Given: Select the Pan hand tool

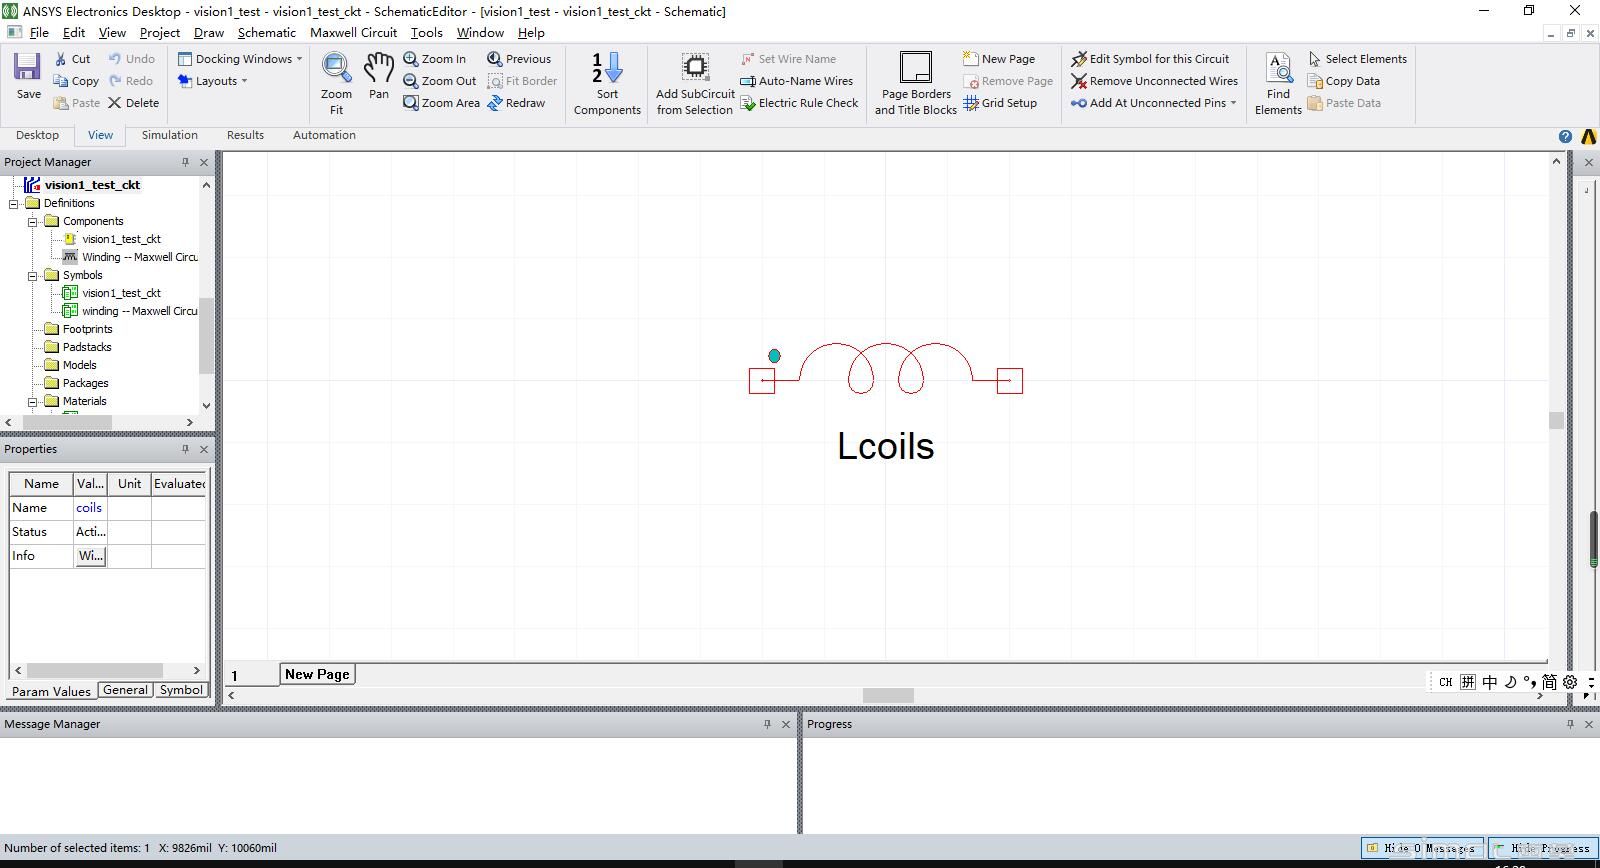Looking at the screenshot, I should tap(379, 76).
